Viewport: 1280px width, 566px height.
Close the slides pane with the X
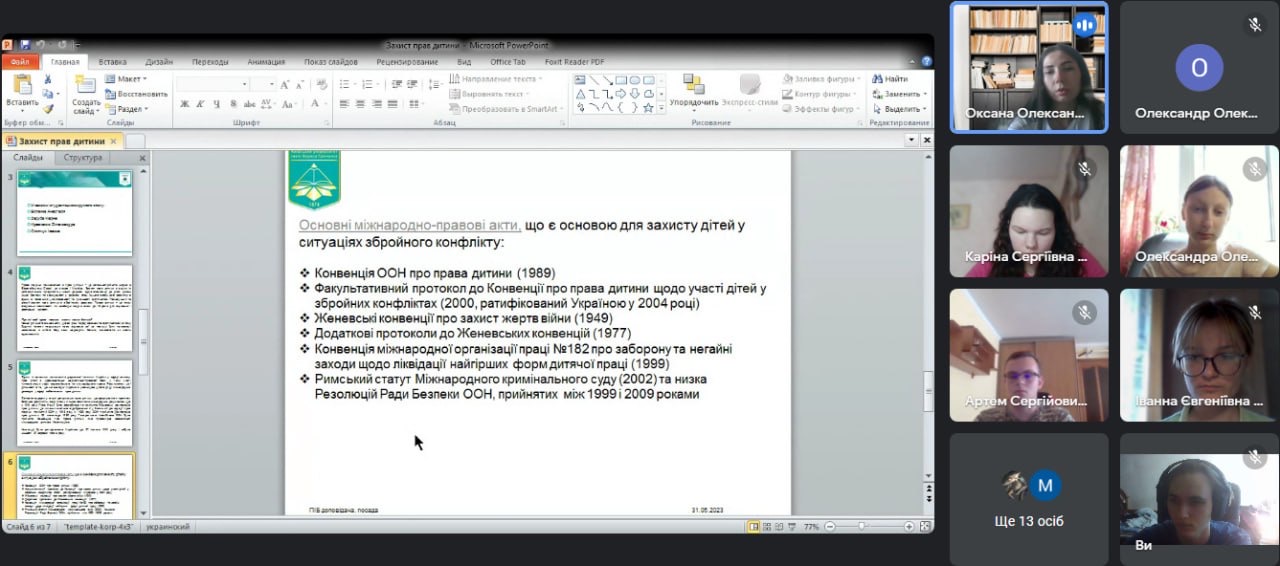point(142,158)
